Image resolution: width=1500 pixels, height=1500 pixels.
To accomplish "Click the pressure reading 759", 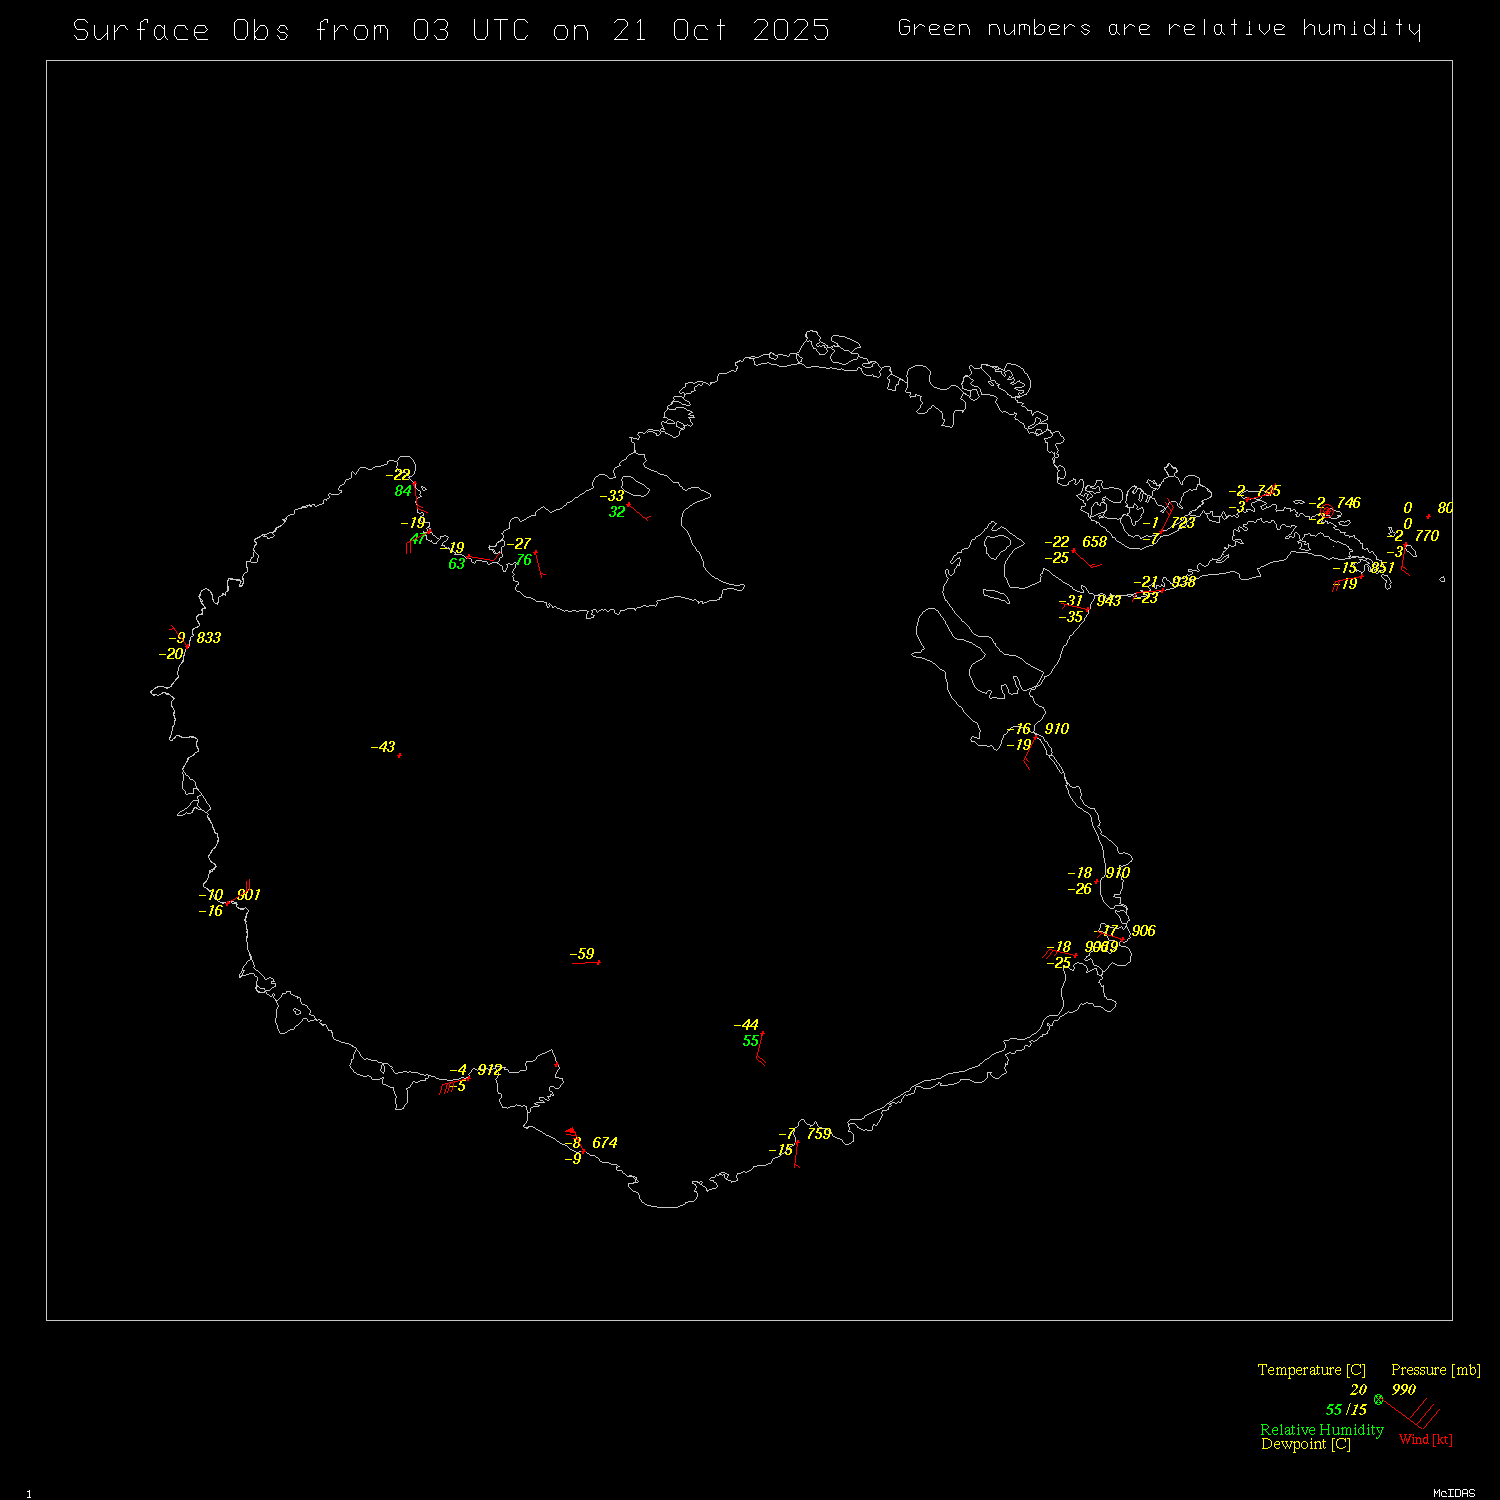I will pyautogui.click(x=819, y=1134).
